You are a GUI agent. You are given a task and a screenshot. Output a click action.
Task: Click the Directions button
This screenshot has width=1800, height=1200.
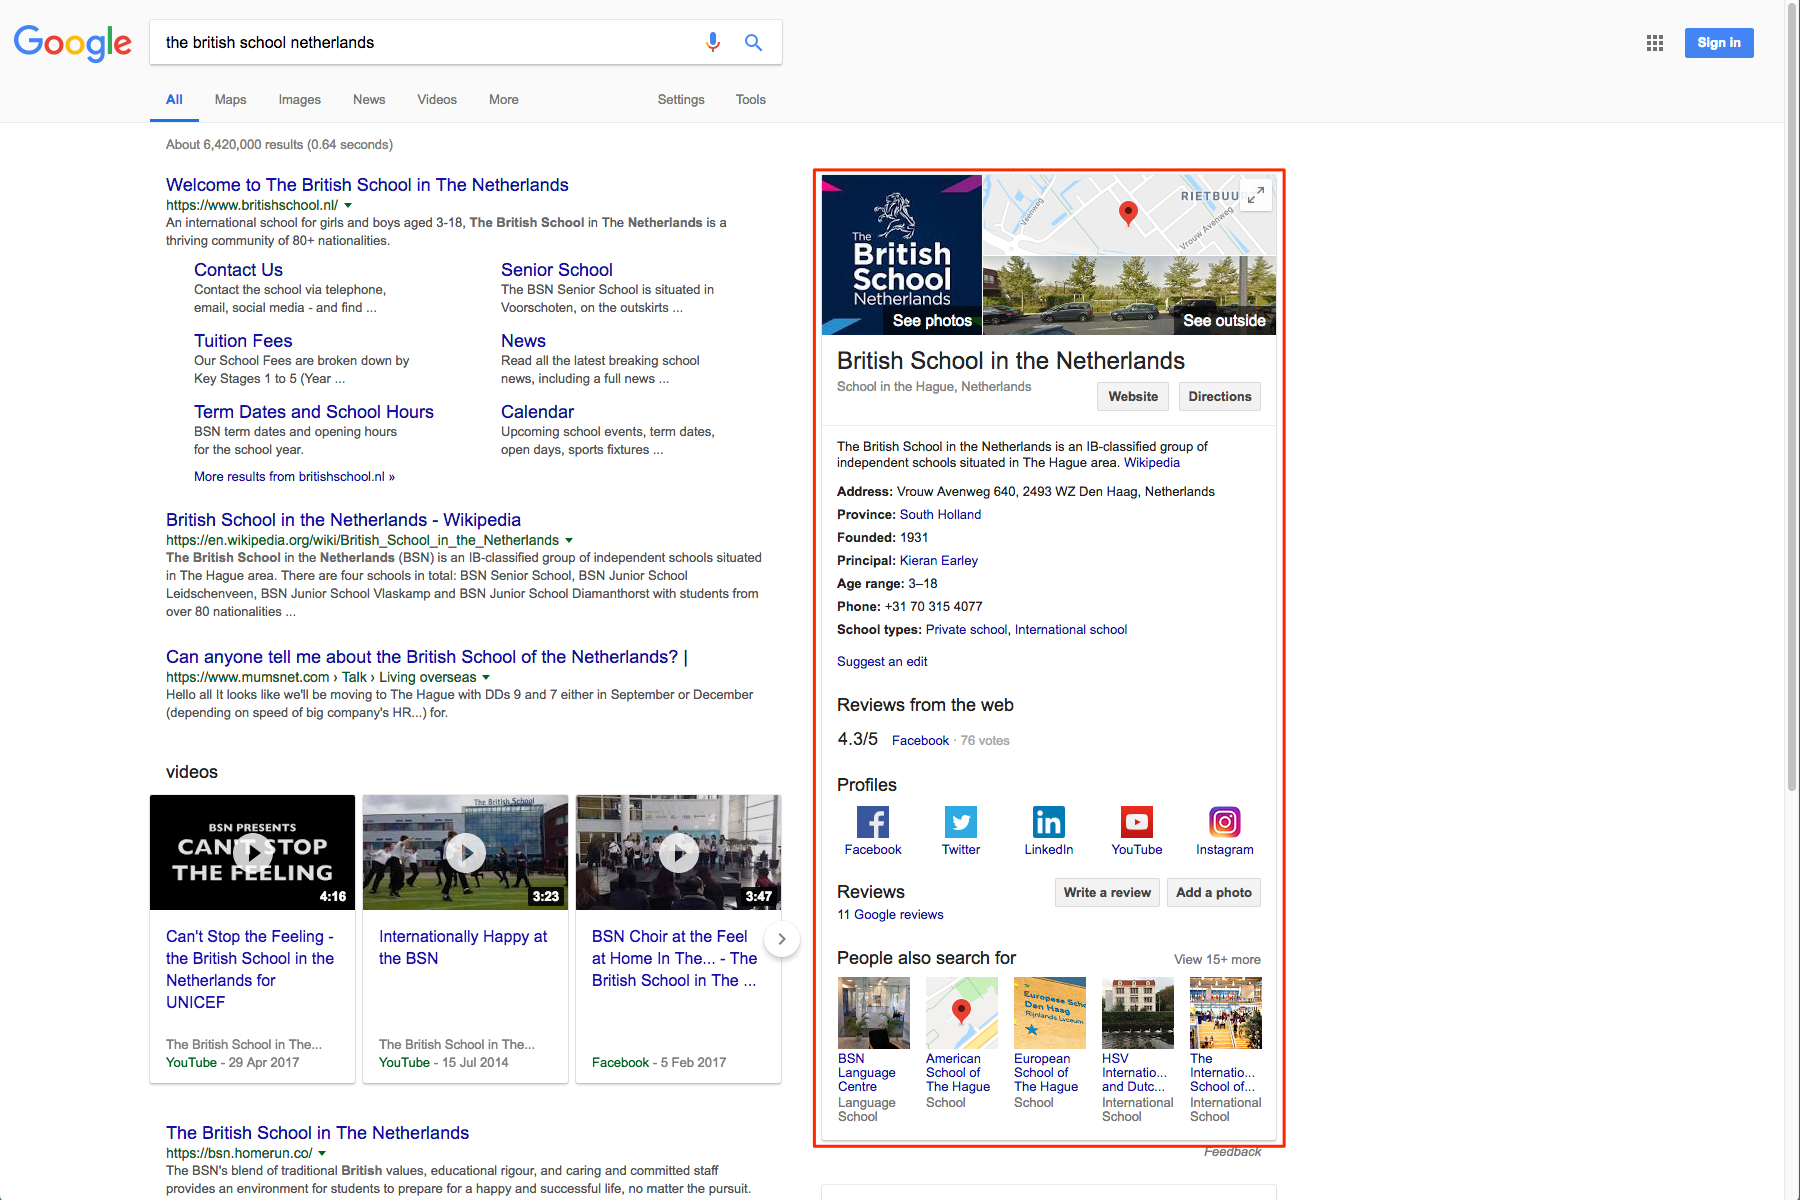pos(1220,397)
